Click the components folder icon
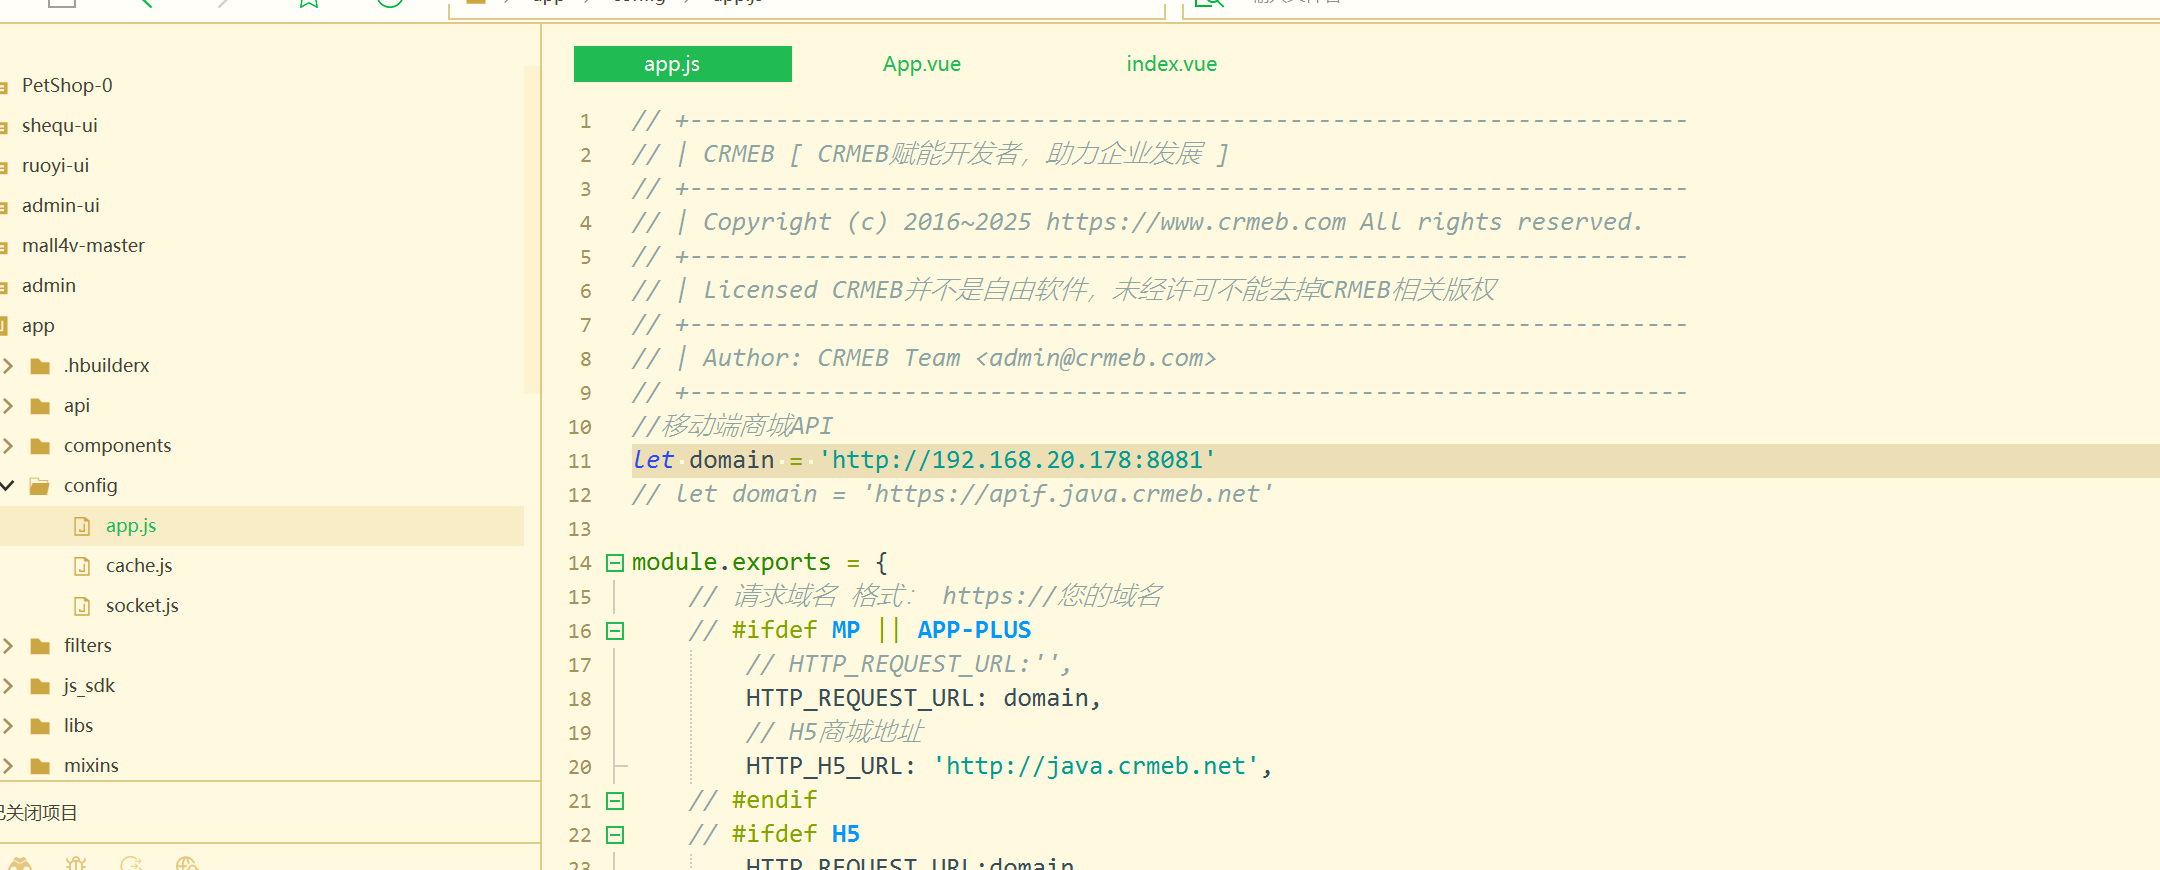Viewport: 2160px width, 870px height. (40, 446)
